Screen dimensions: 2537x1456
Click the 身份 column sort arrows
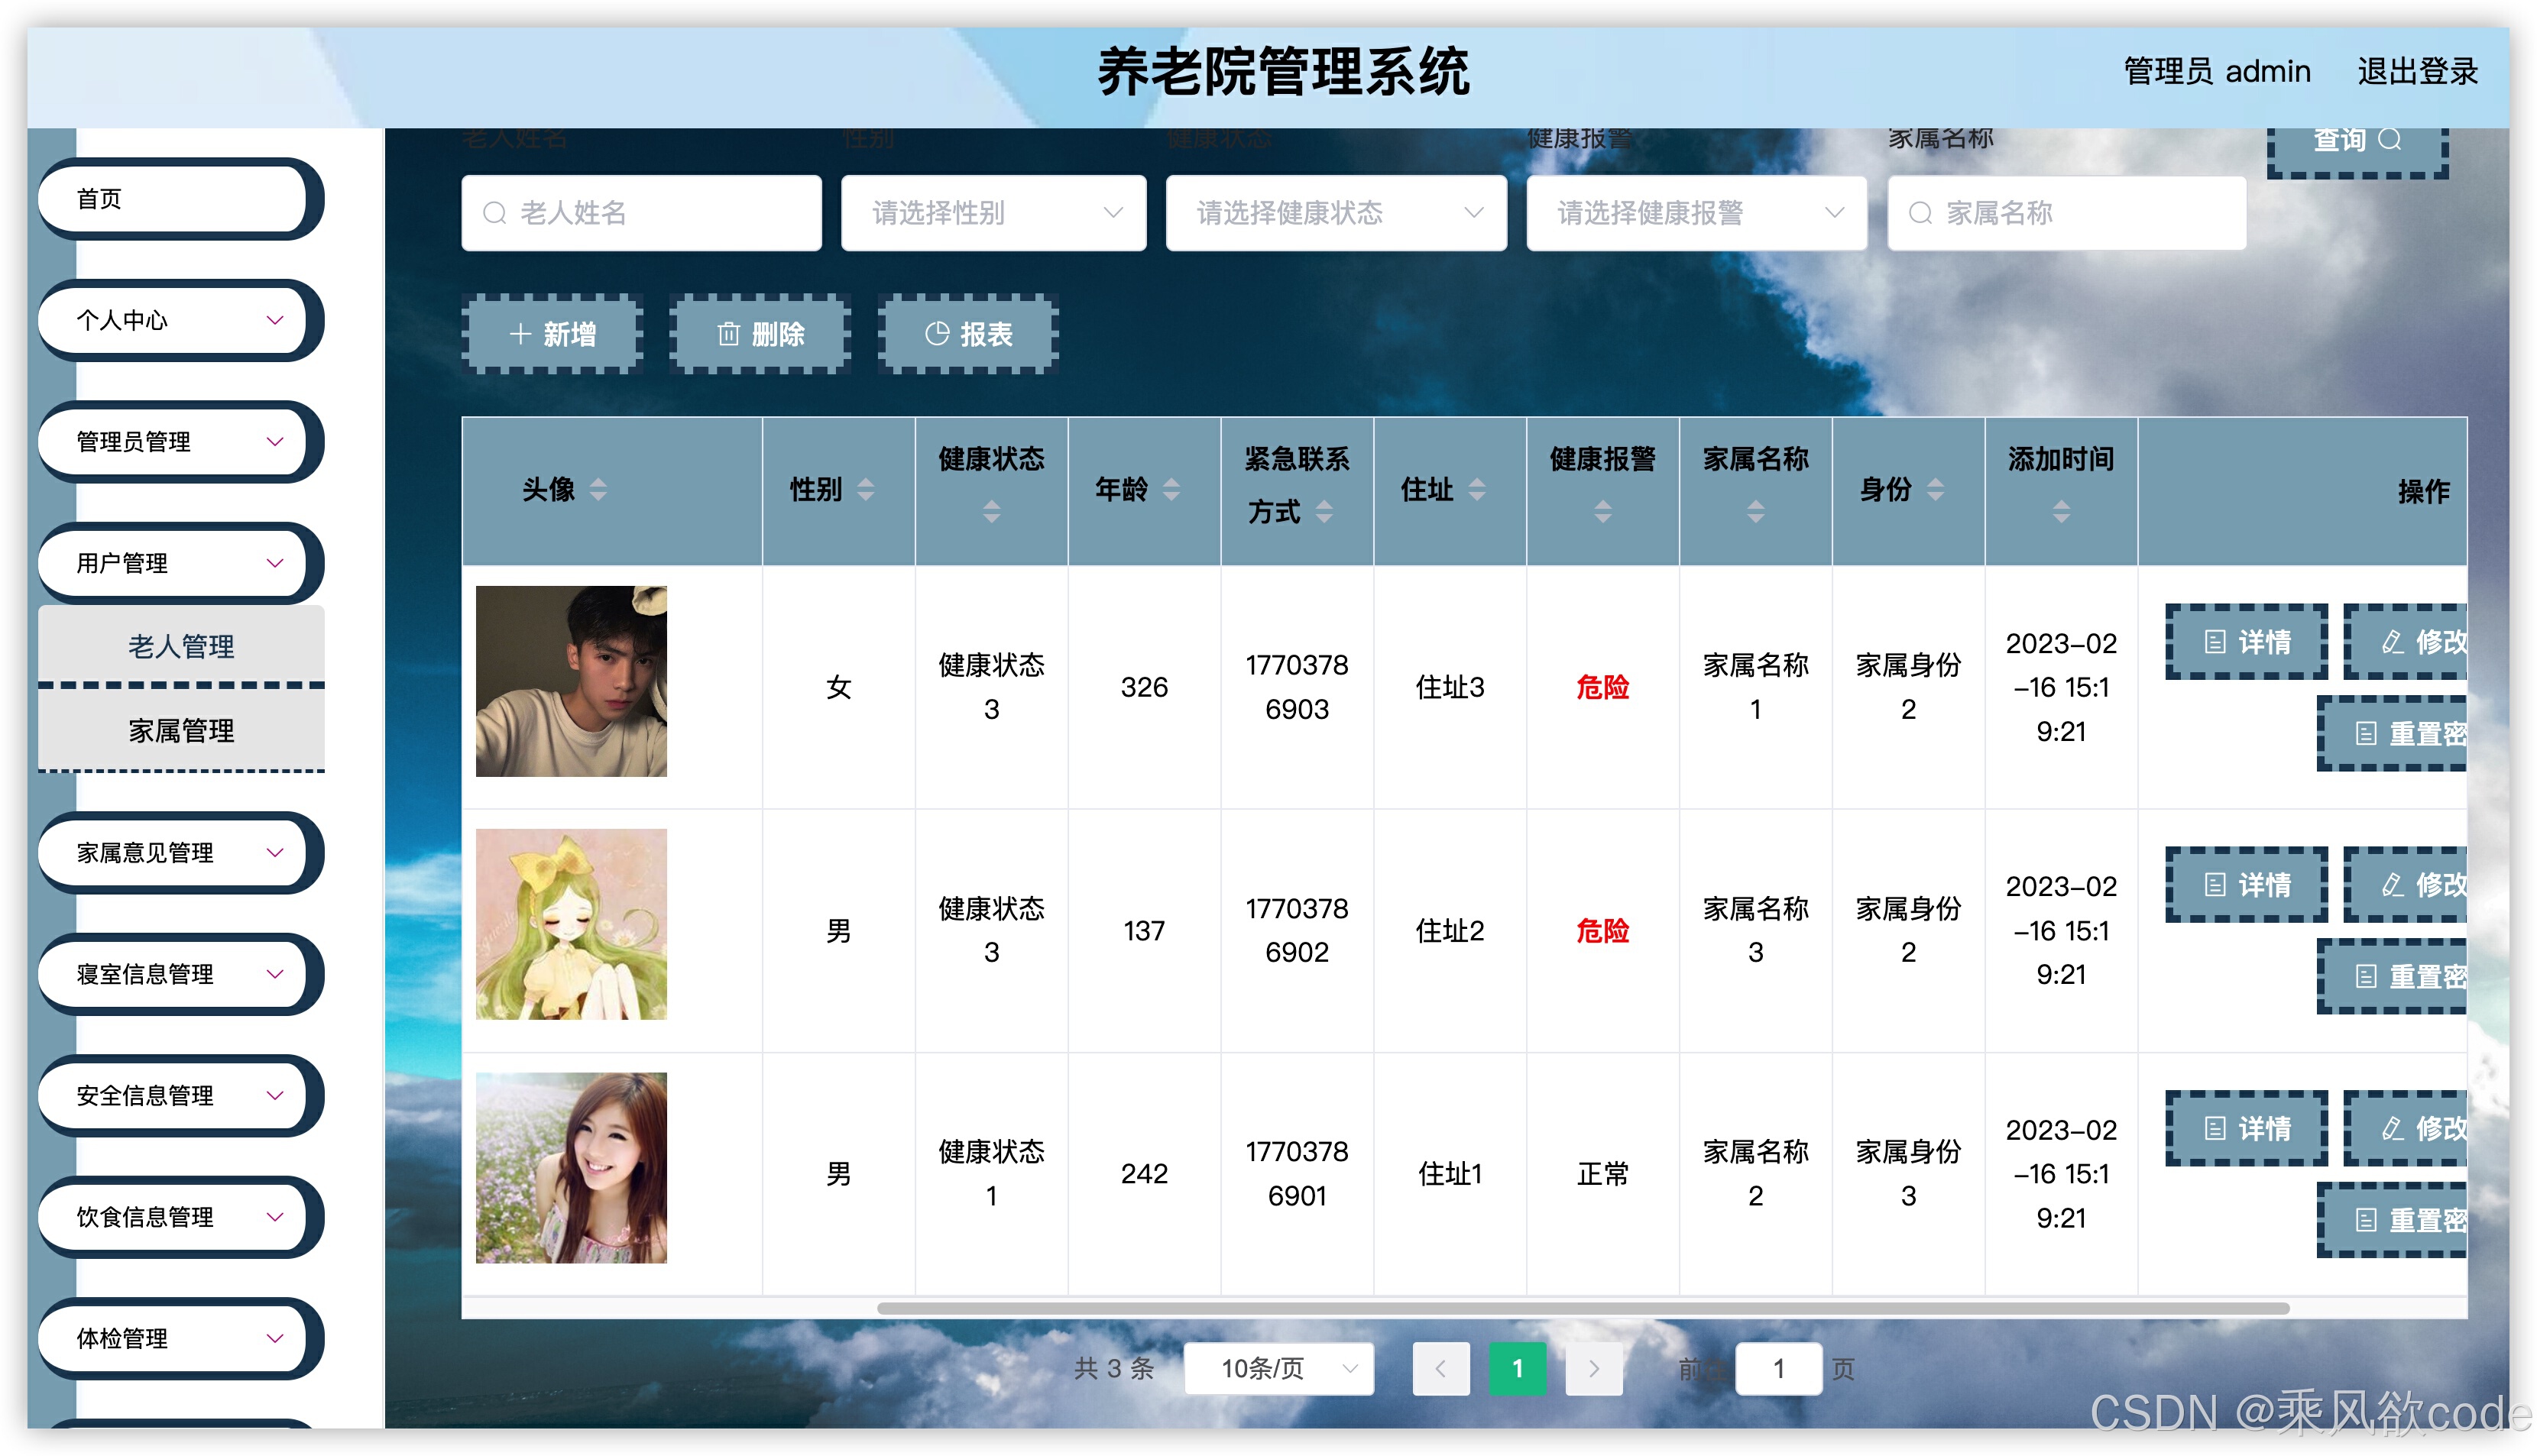click(x=1935, y=489)
